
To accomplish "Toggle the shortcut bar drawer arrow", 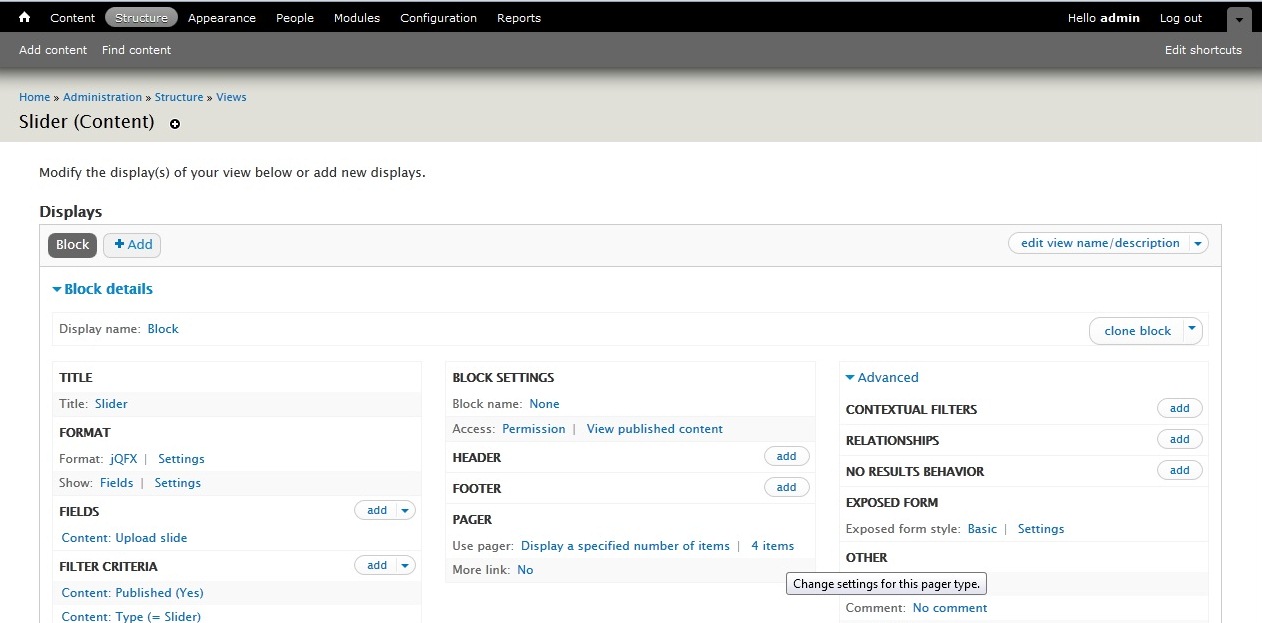I will point(1239,19).
